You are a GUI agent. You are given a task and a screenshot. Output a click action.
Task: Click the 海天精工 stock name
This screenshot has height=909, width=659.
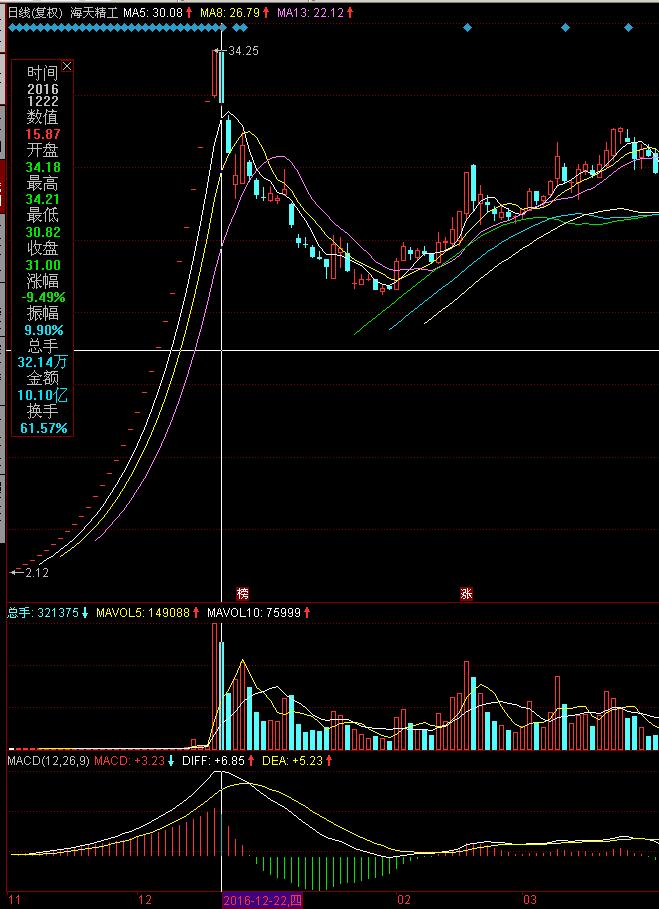(93, 13)
